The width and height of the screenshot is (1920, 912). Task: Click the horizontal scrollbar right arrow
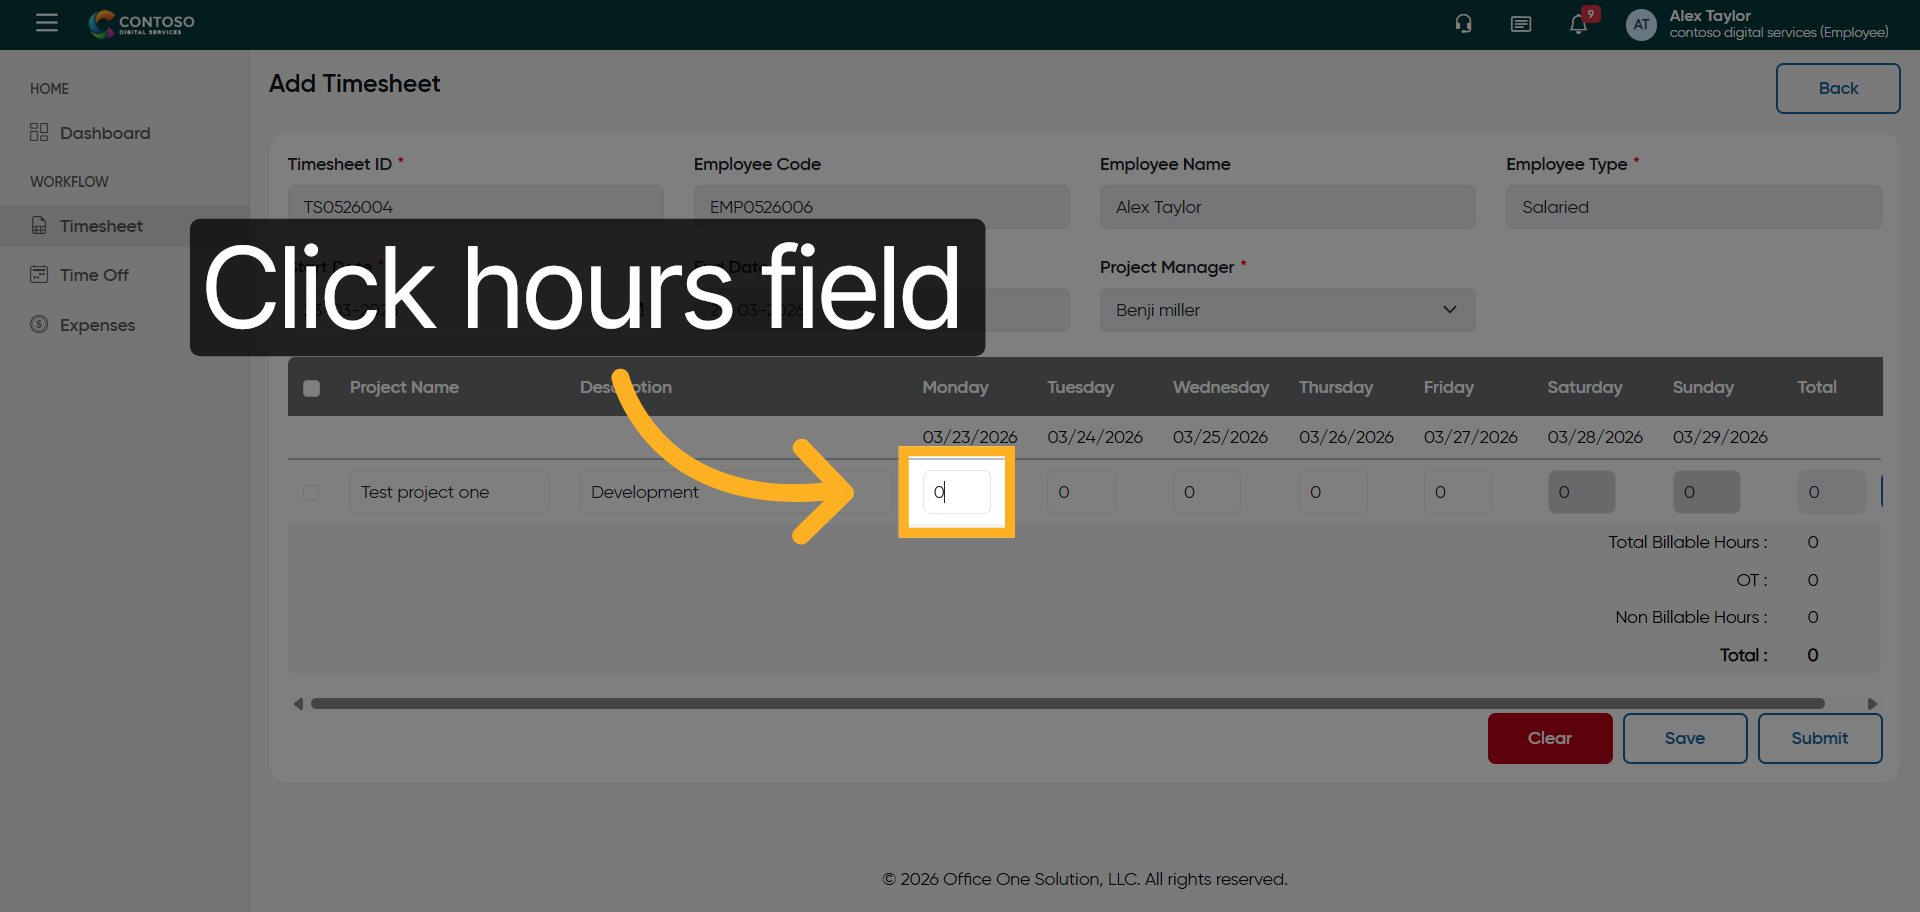[x=1872, y=704]
